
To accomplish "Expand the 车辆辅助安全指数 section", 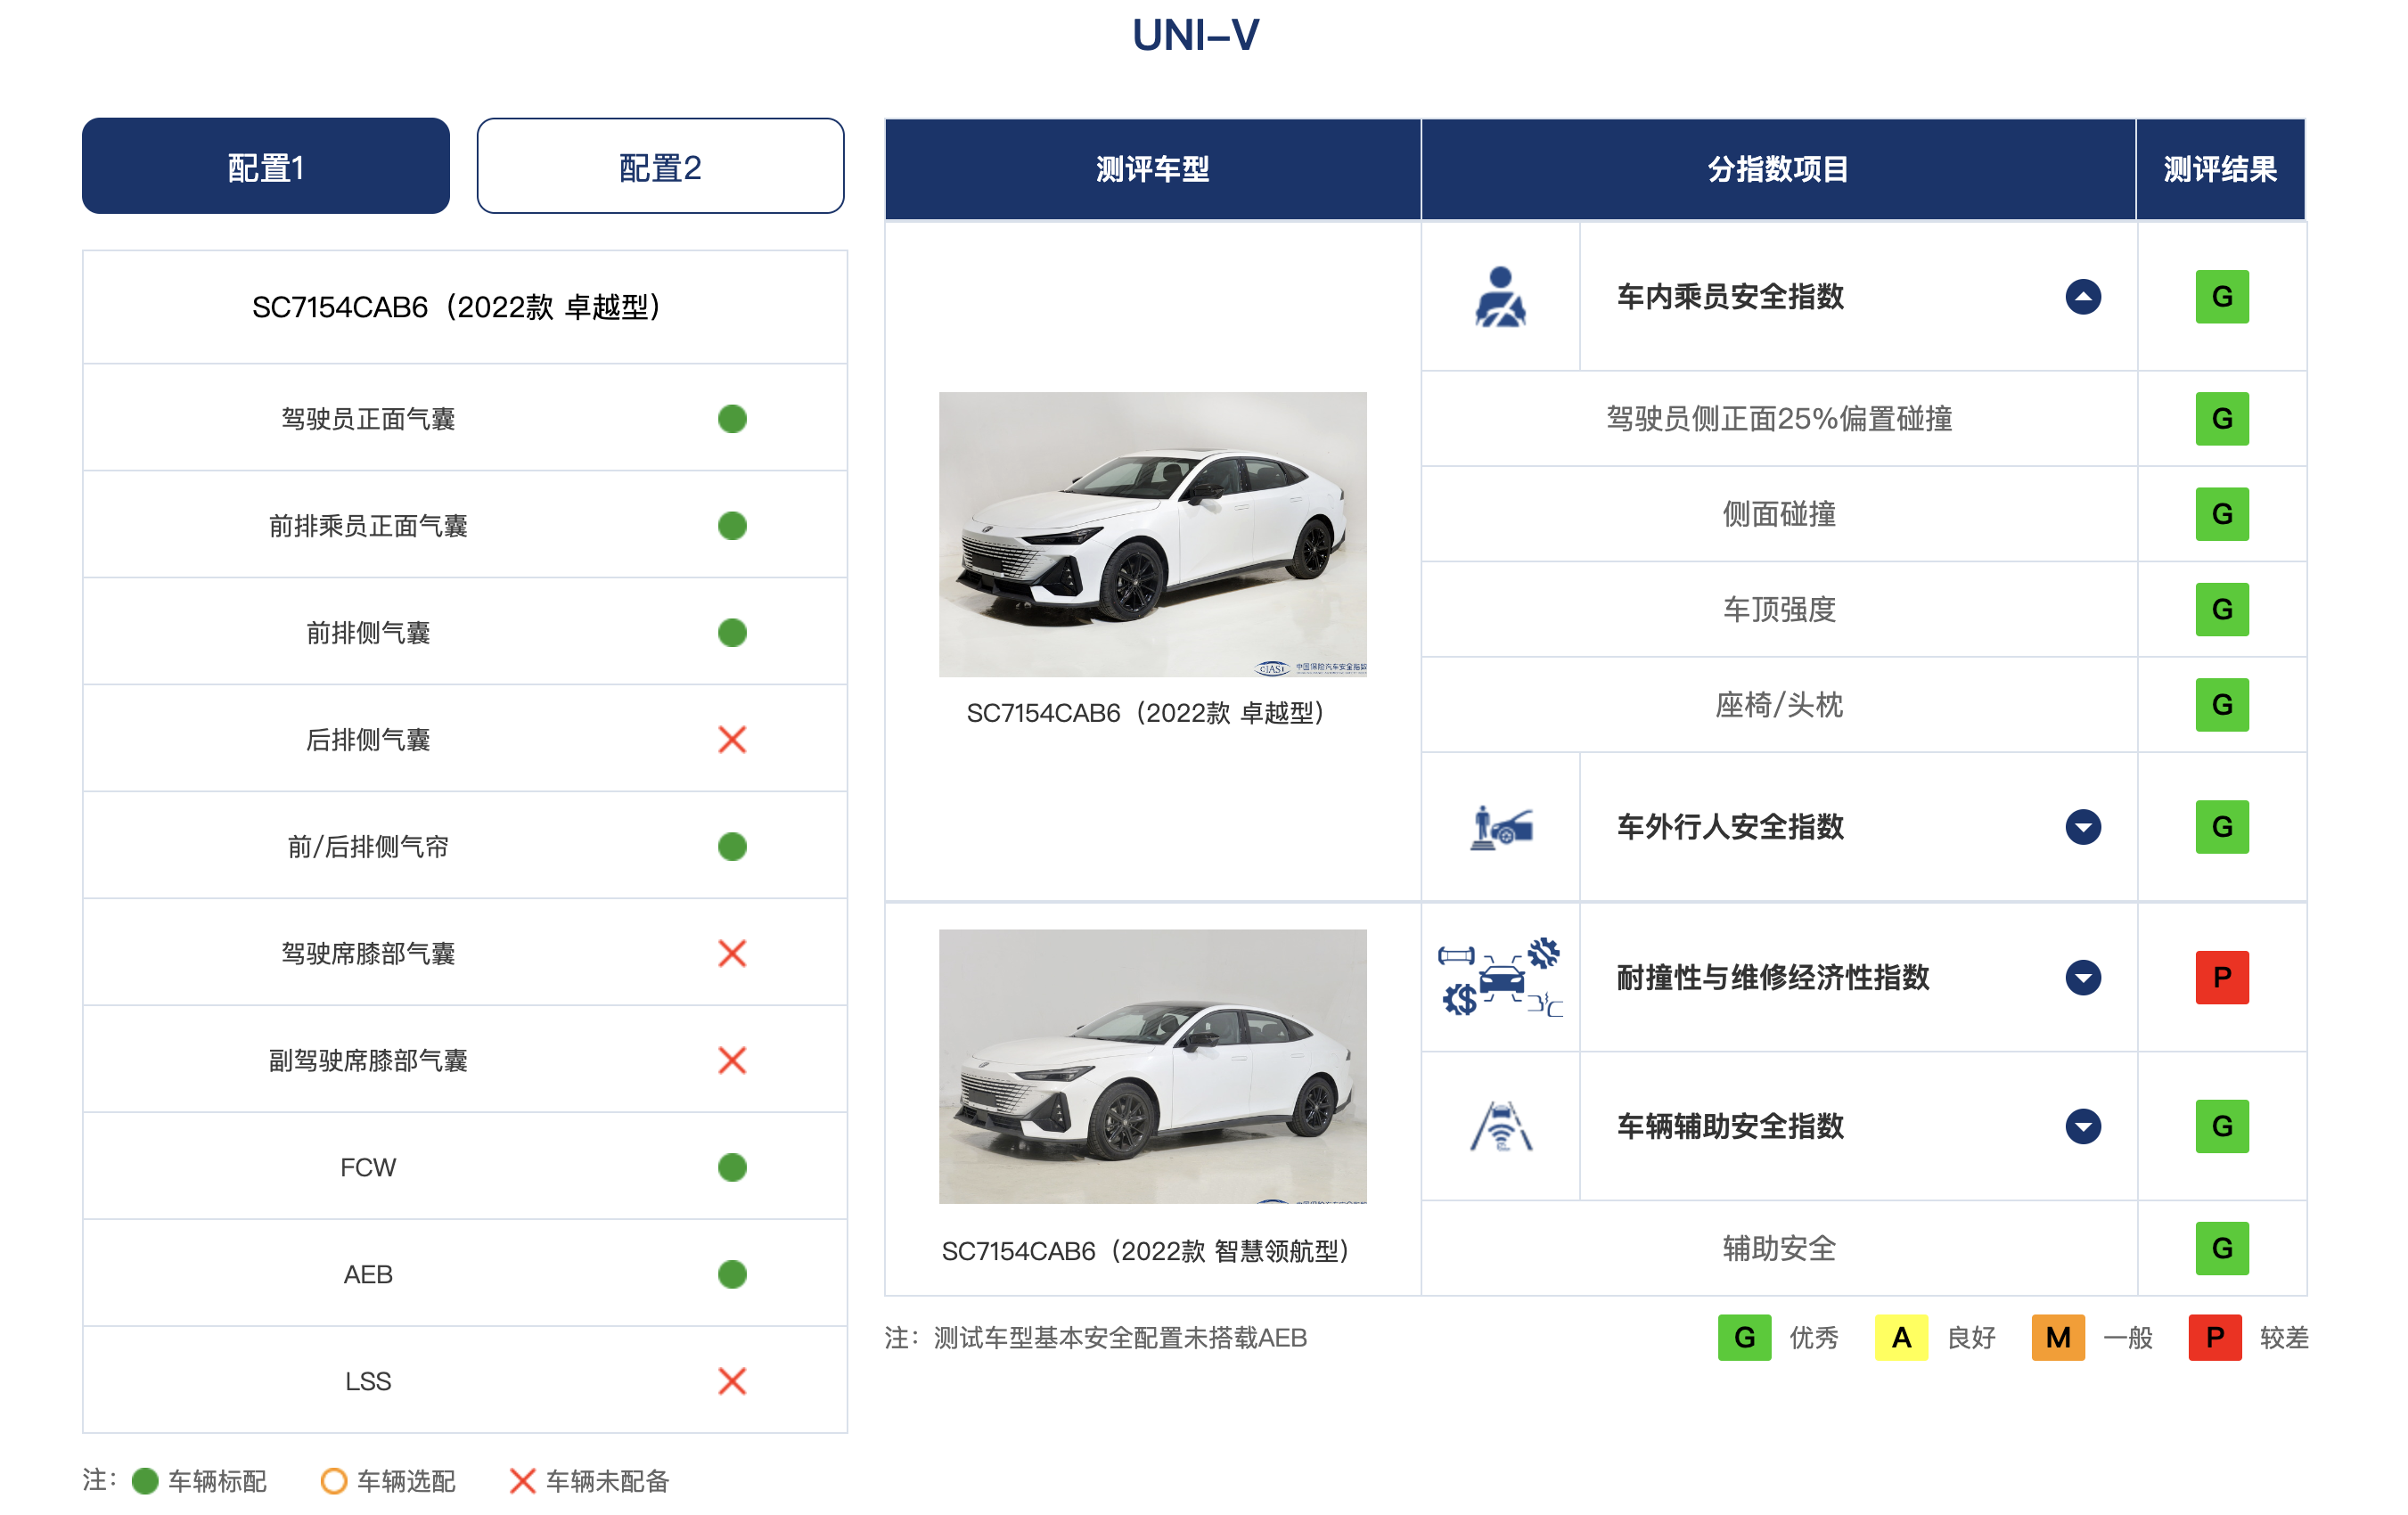I will point(2083,1127).
